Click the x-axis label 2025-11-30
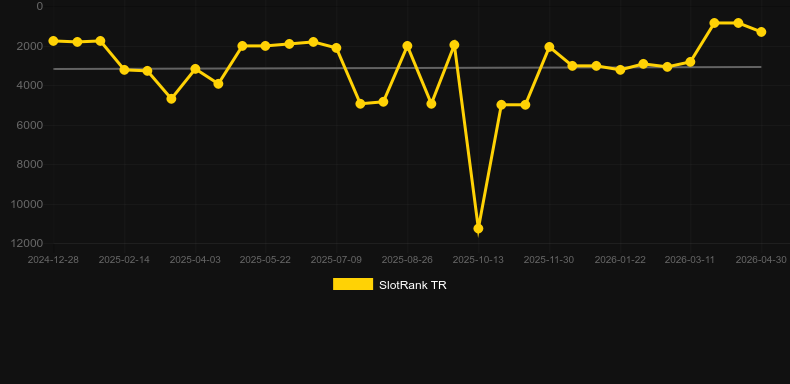The height and width of the screenshot is (384, 790). [549, 260]
